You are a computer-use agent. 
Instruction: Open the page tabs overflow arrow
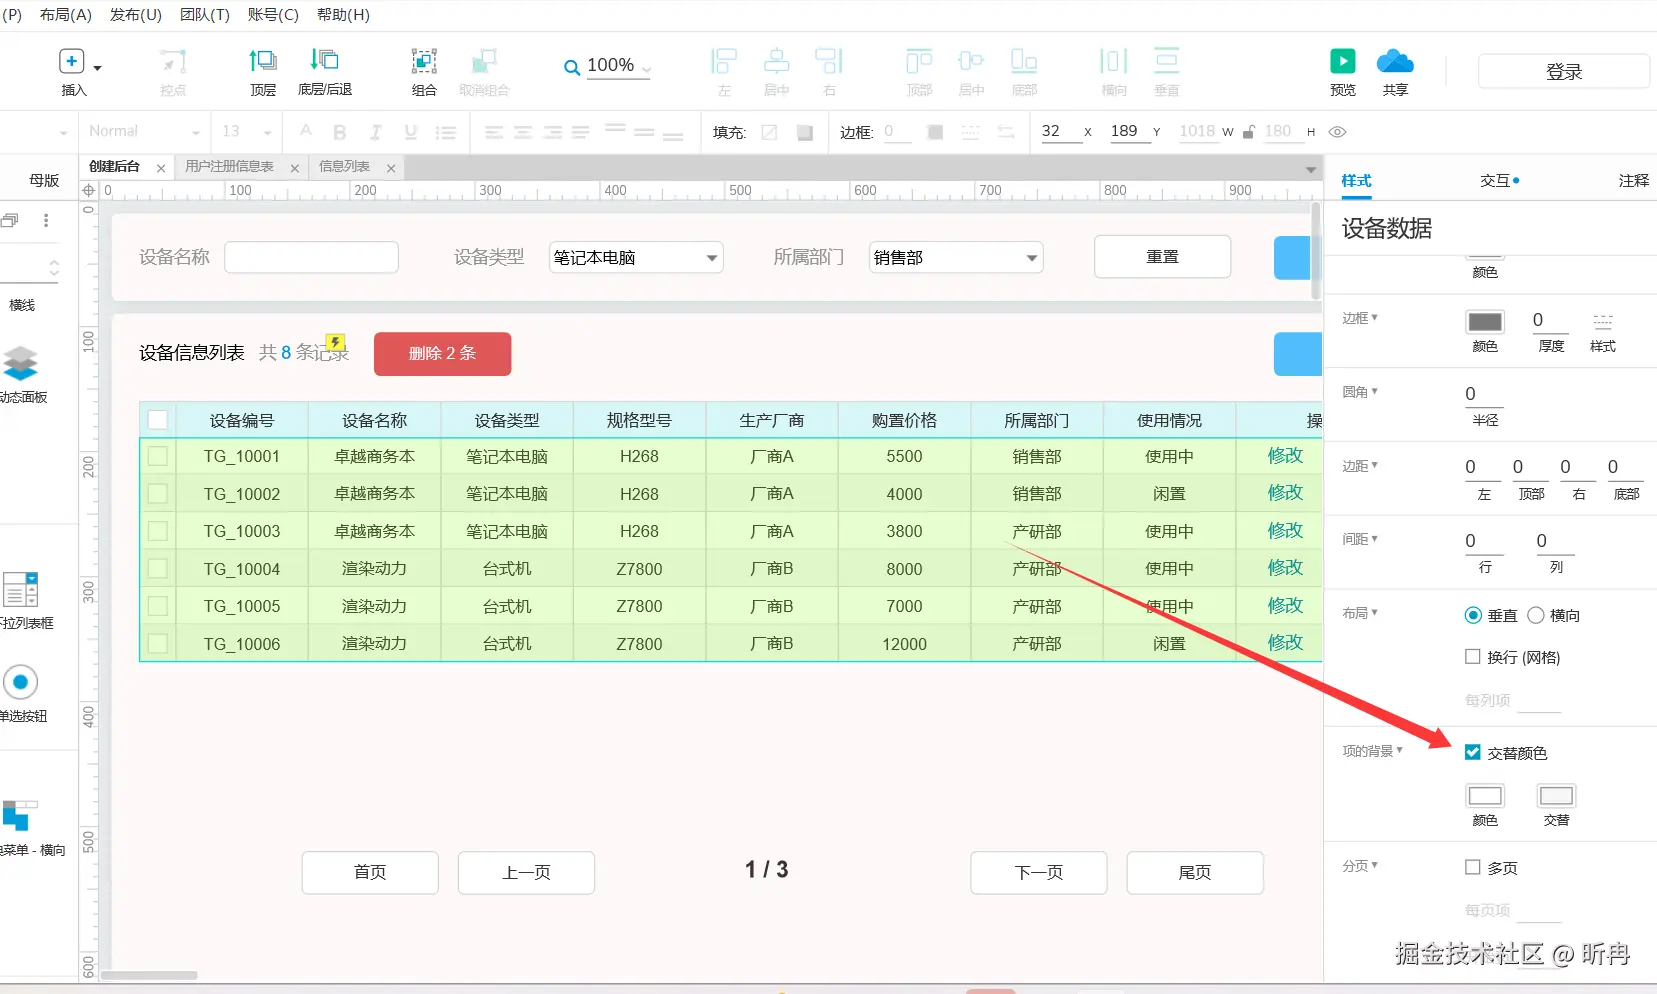(x=1310, y=170)
